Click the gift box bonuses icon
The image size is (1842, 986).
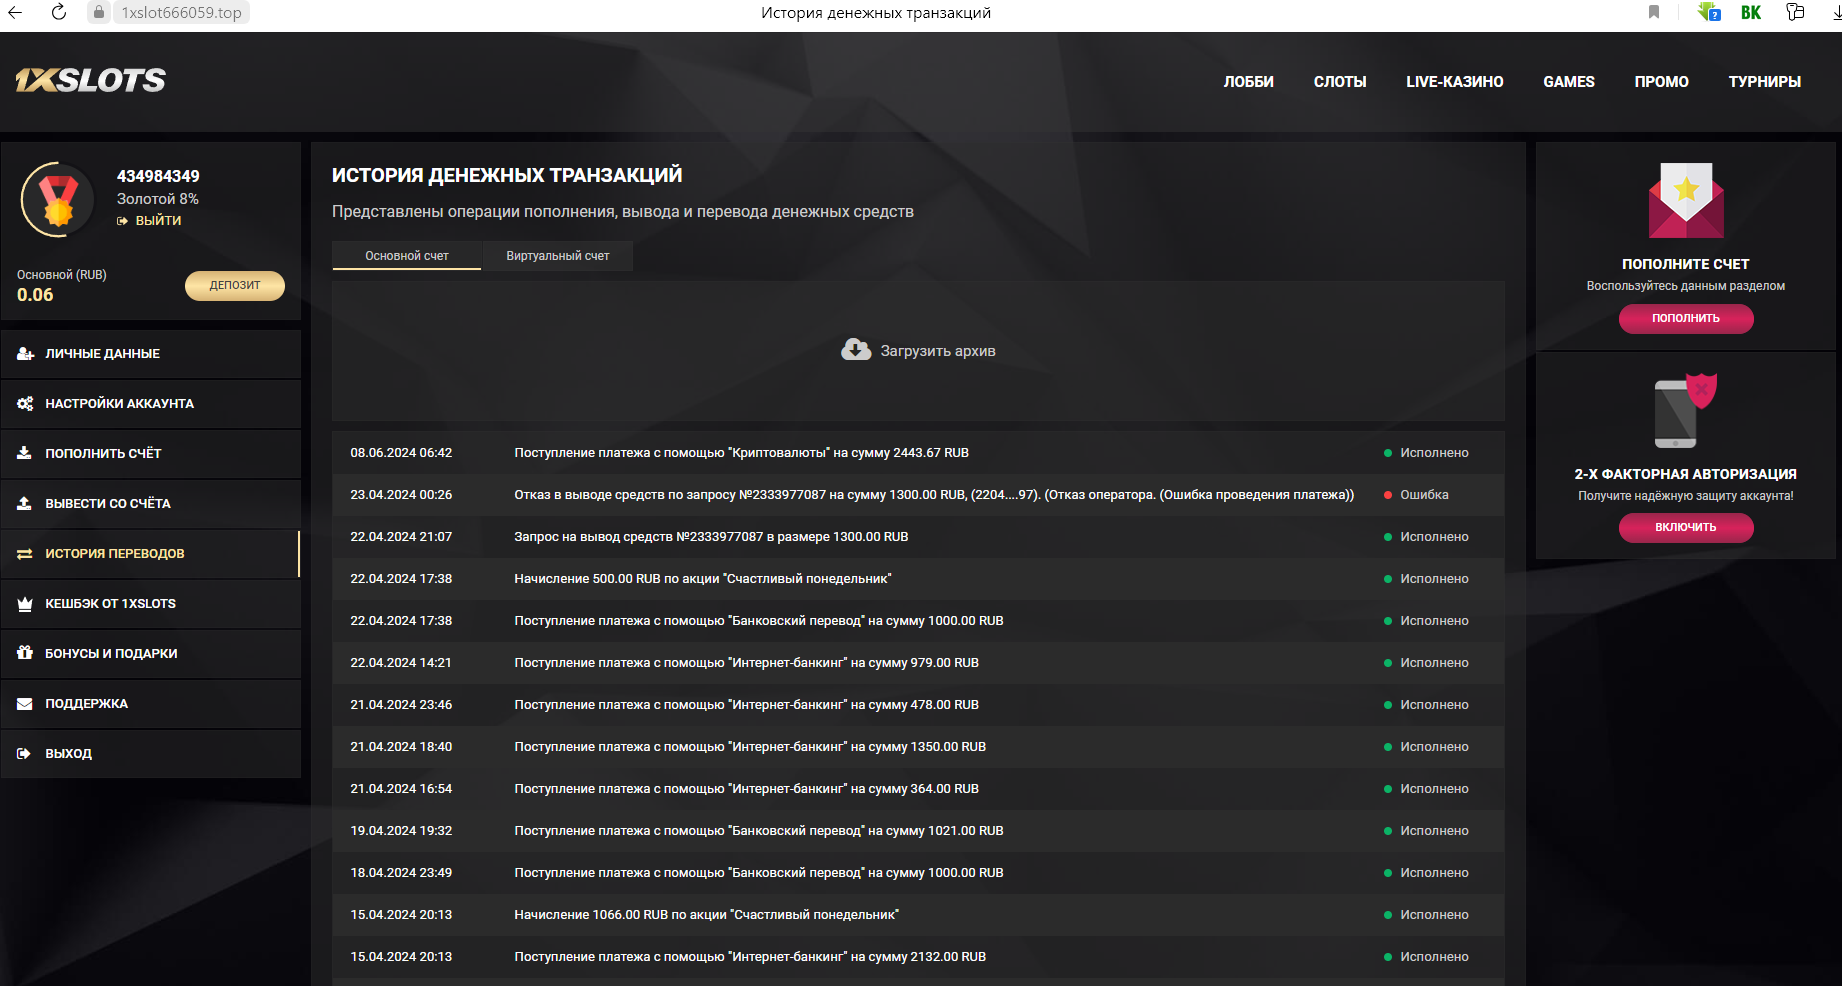(x=25, y=653)
